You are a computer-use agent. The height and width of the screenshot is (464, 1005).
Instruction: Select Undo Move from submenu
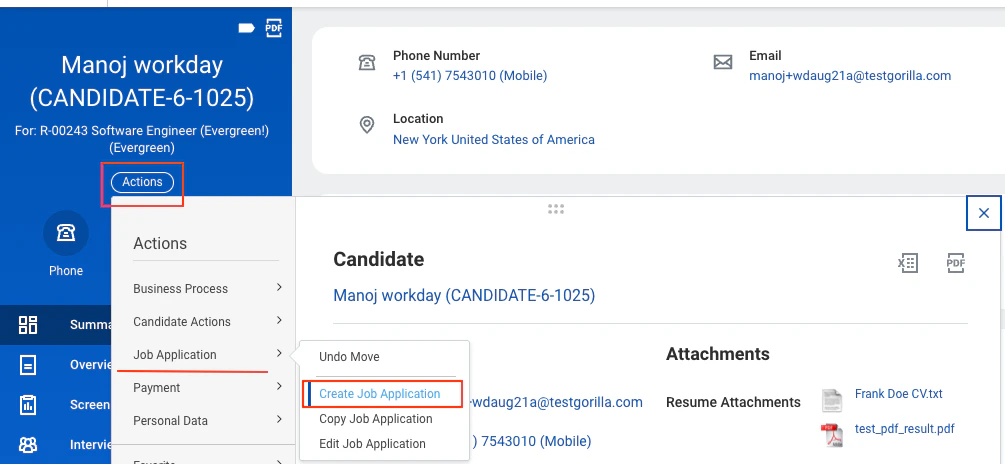pos(349,357)
